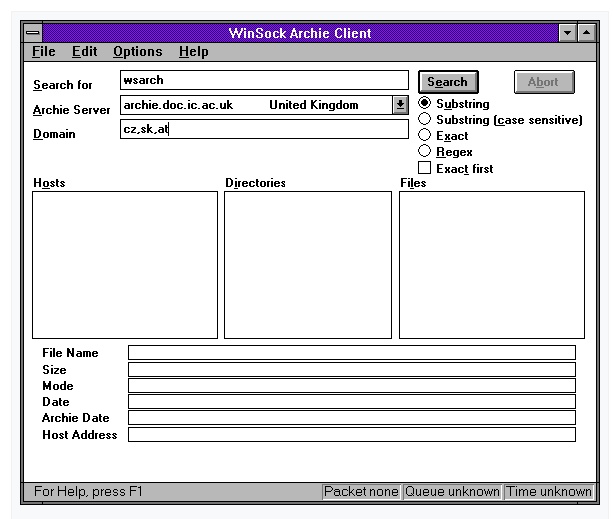Open the Help menu
Screen dimensions: 613x519
pyautogui.click(x=194, y=52)
